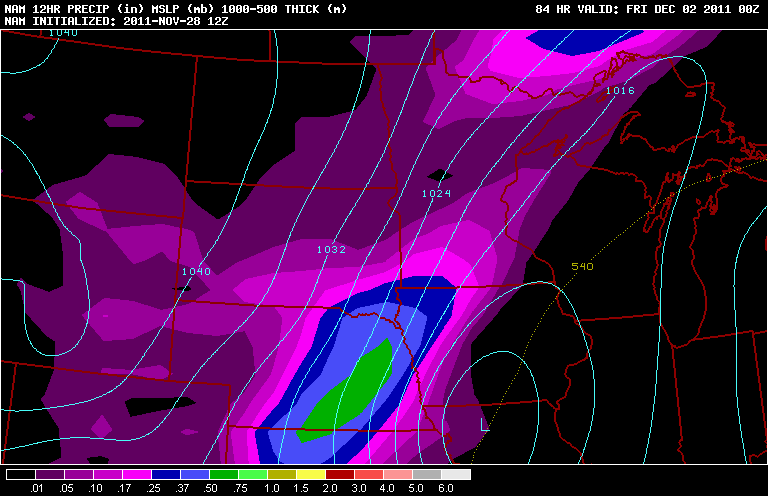Viewport: 768px width, 496px height.
Task: Click the light blue .37 legend swatch
Action: pyautogui.click(x=195, y=474)
